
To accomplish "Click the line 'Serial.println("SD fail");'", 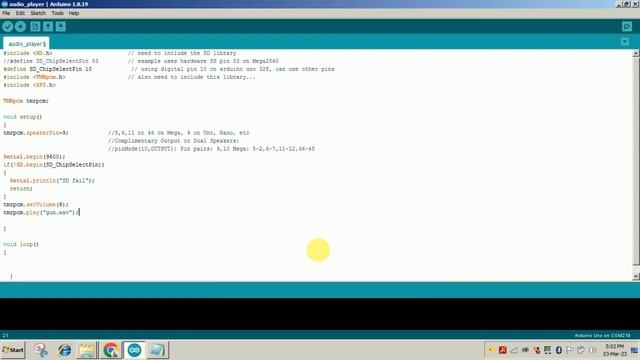I will click(x=52, y=180).
